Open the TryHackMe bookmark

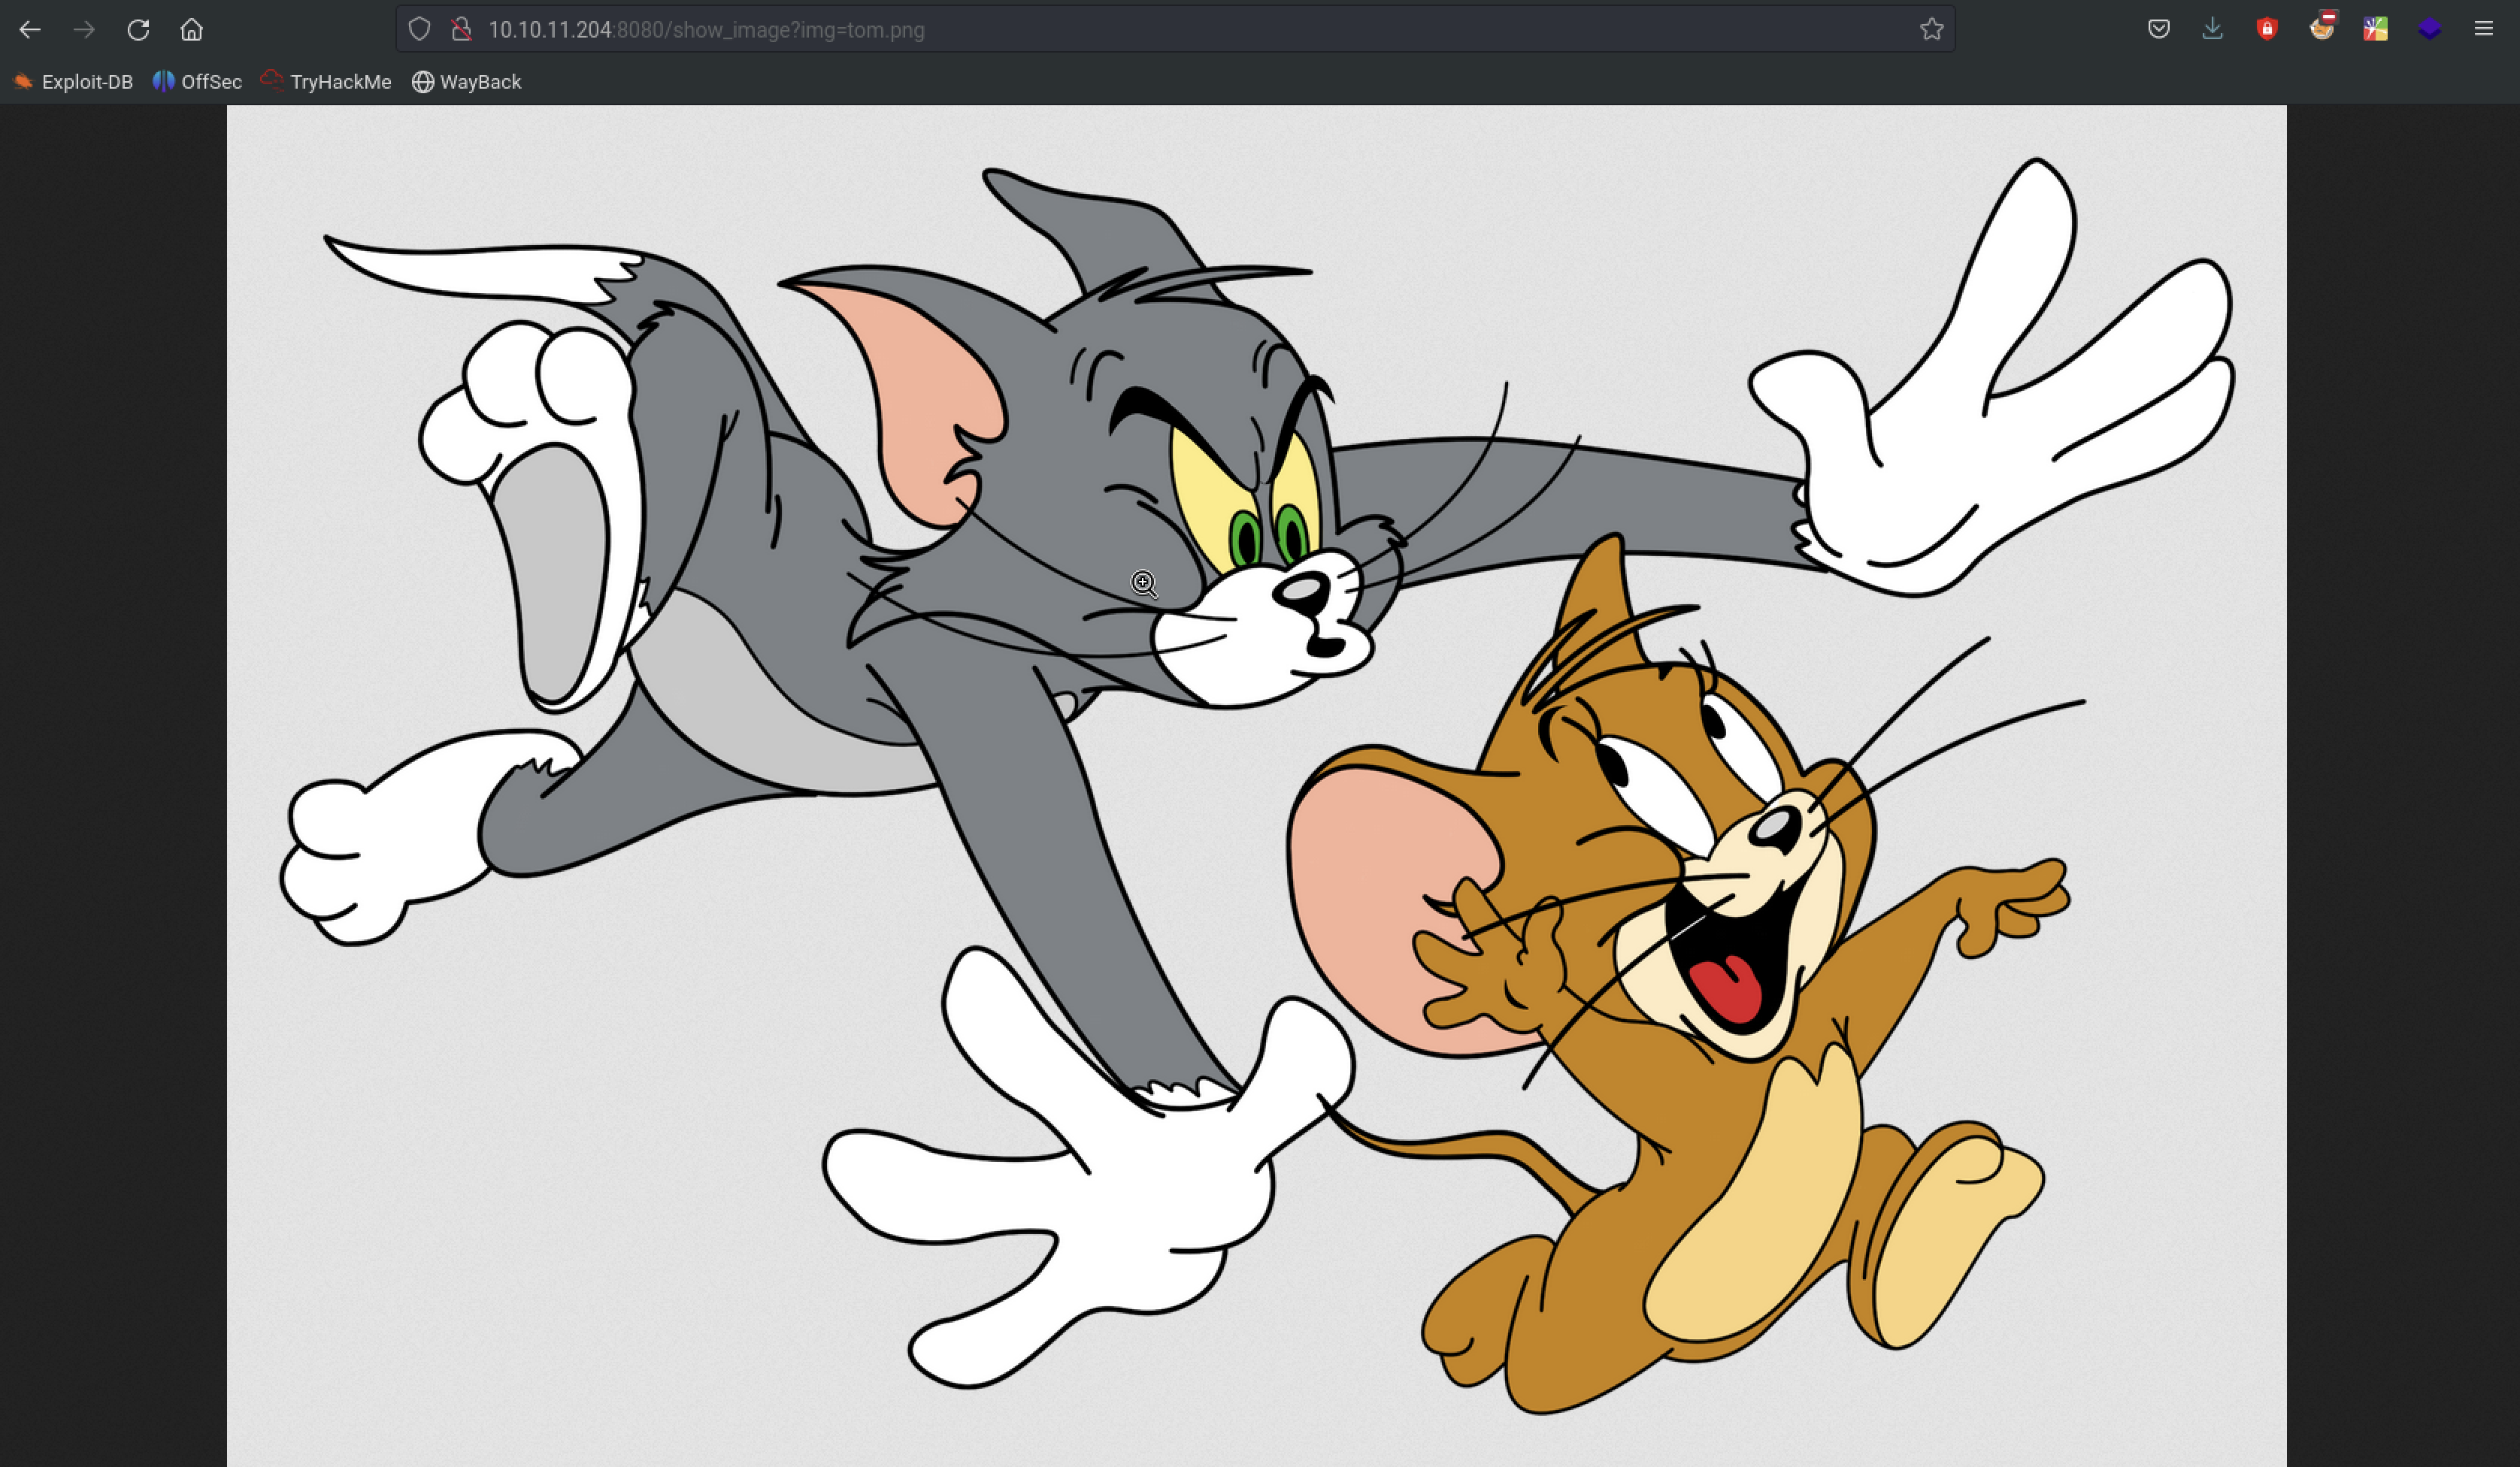pyautogui.click(x=326, y=82)
